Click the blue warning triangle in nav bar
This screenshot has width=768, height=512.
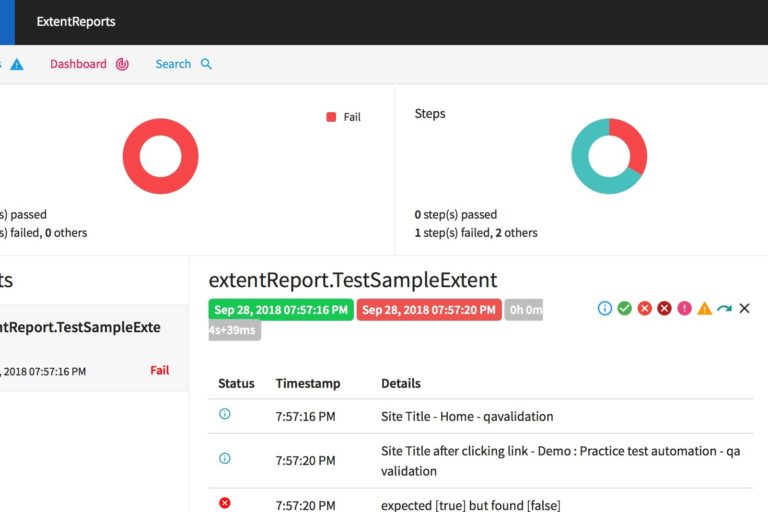pyautogui.click(x=17, y=64)
